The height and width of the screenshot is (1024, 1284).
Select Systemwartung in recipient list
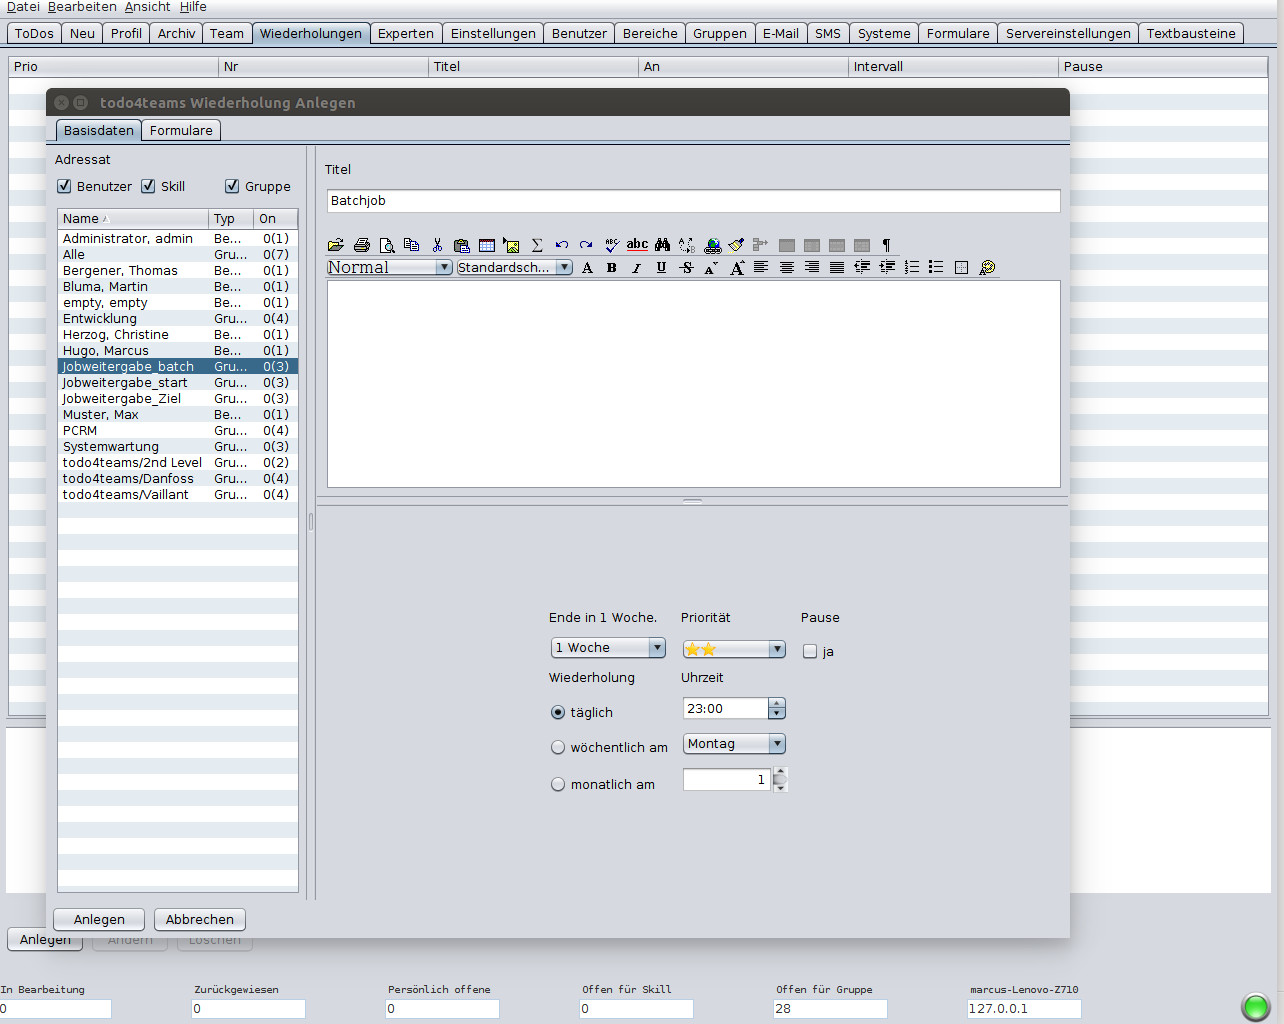click(x=178, y=447)
